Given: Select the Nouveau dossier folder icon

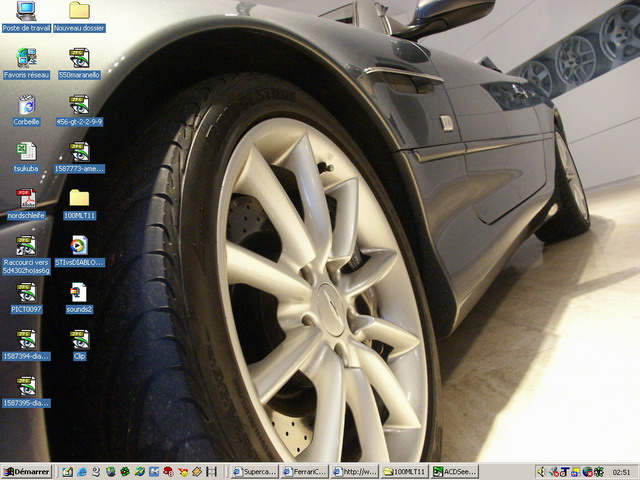Looking at the screenshot, I should click(79, 17).
